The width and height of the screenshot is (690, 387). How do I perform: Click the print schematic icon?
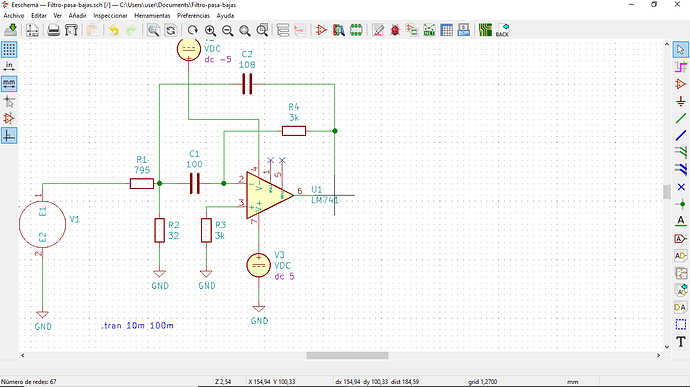coord(54,30)
